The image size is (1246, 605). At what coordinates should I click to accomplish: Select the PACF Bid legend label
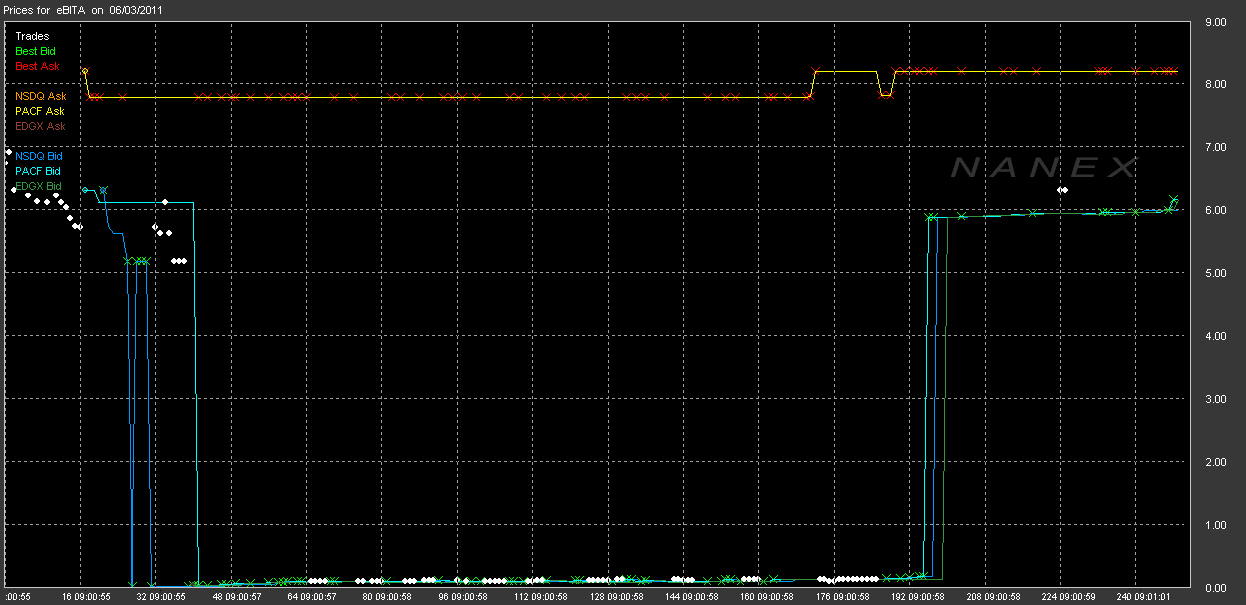pyautogui.click(x=38, y=171)
